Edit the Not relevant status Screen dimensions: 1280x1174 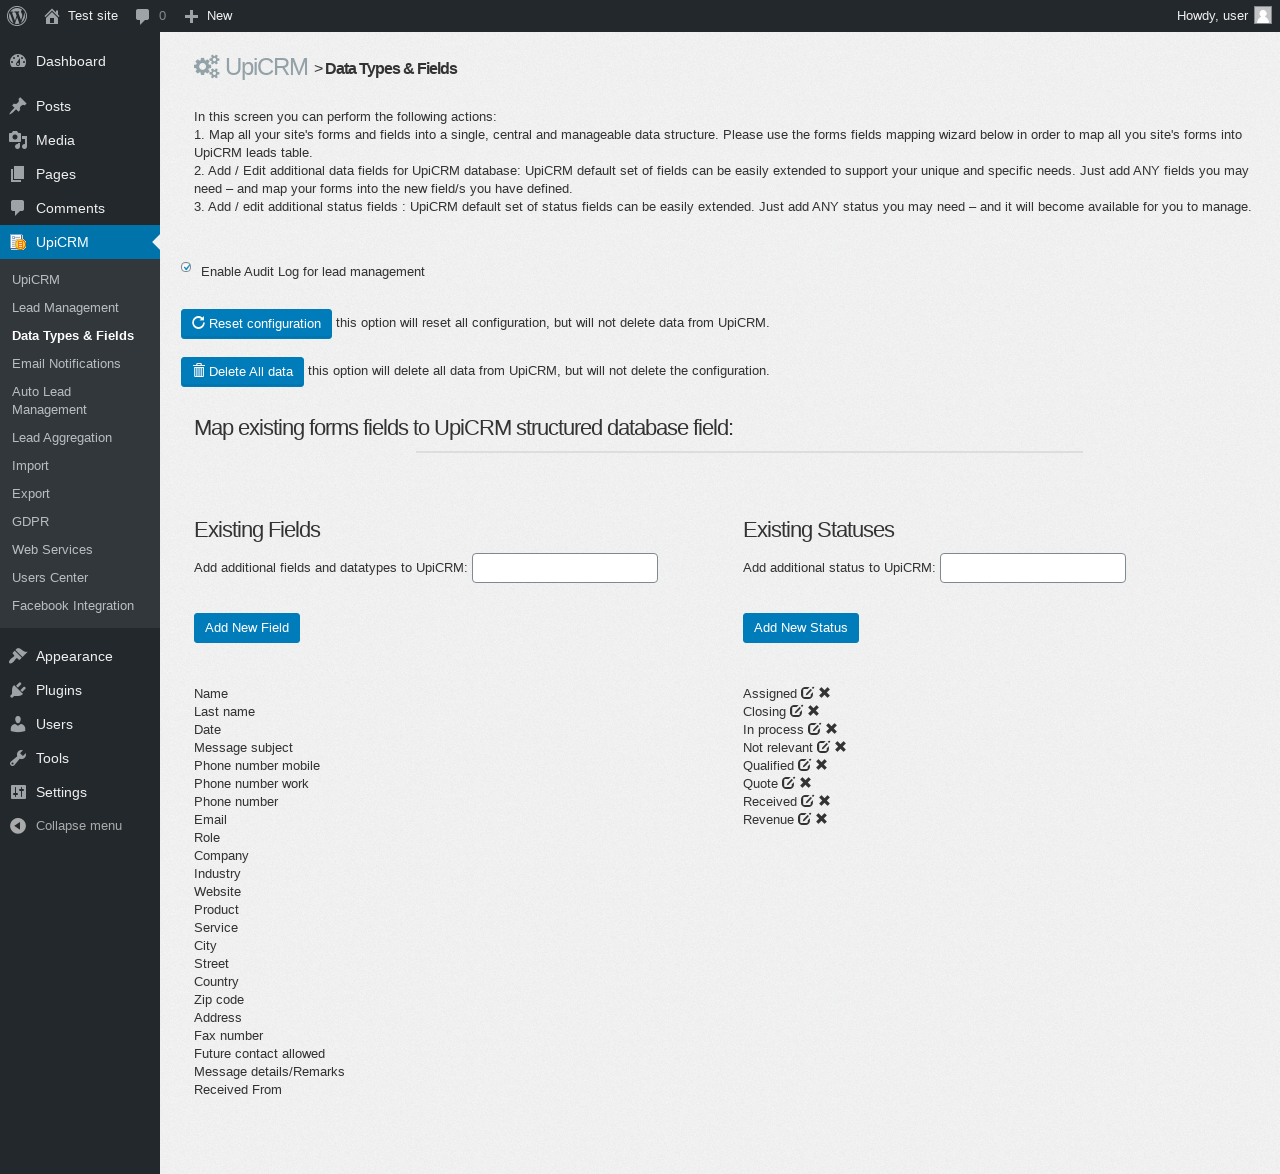click(x=823, y=747)
